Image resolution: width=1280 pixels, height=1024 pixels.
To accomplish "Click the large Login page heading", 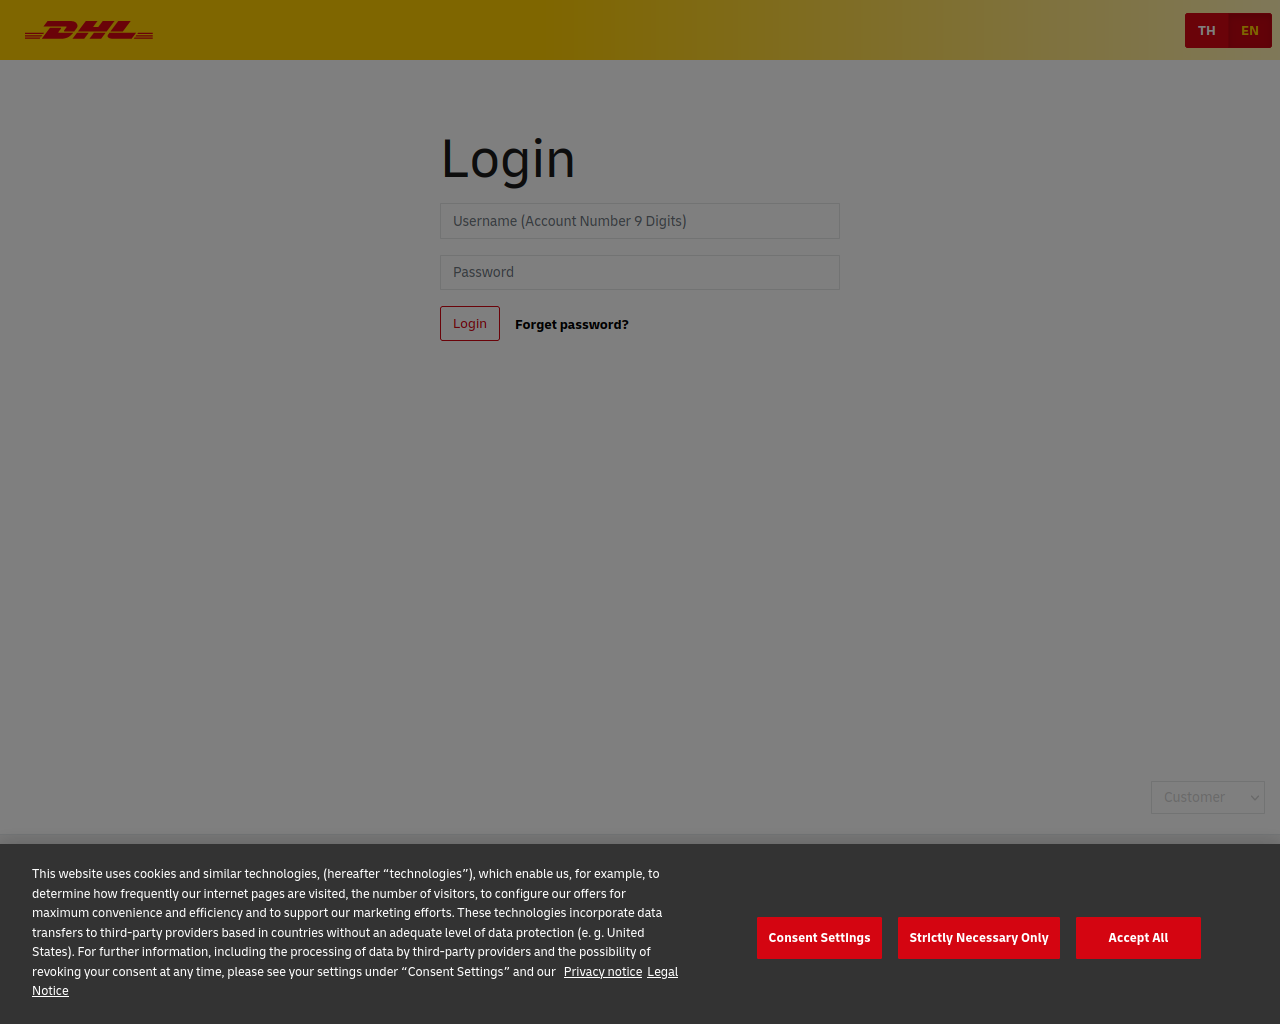I will (508, 159).
